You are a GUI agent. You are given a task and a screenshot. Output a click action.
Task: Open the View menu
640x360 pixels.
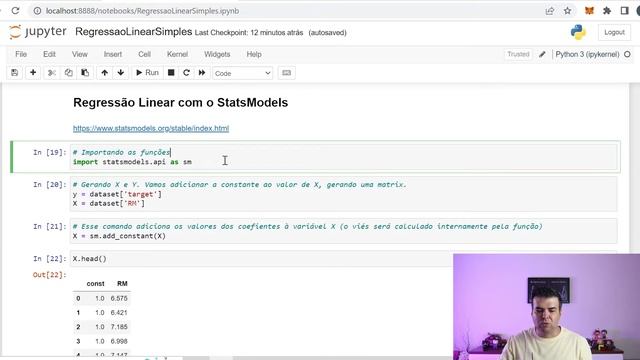coord(80,54)
